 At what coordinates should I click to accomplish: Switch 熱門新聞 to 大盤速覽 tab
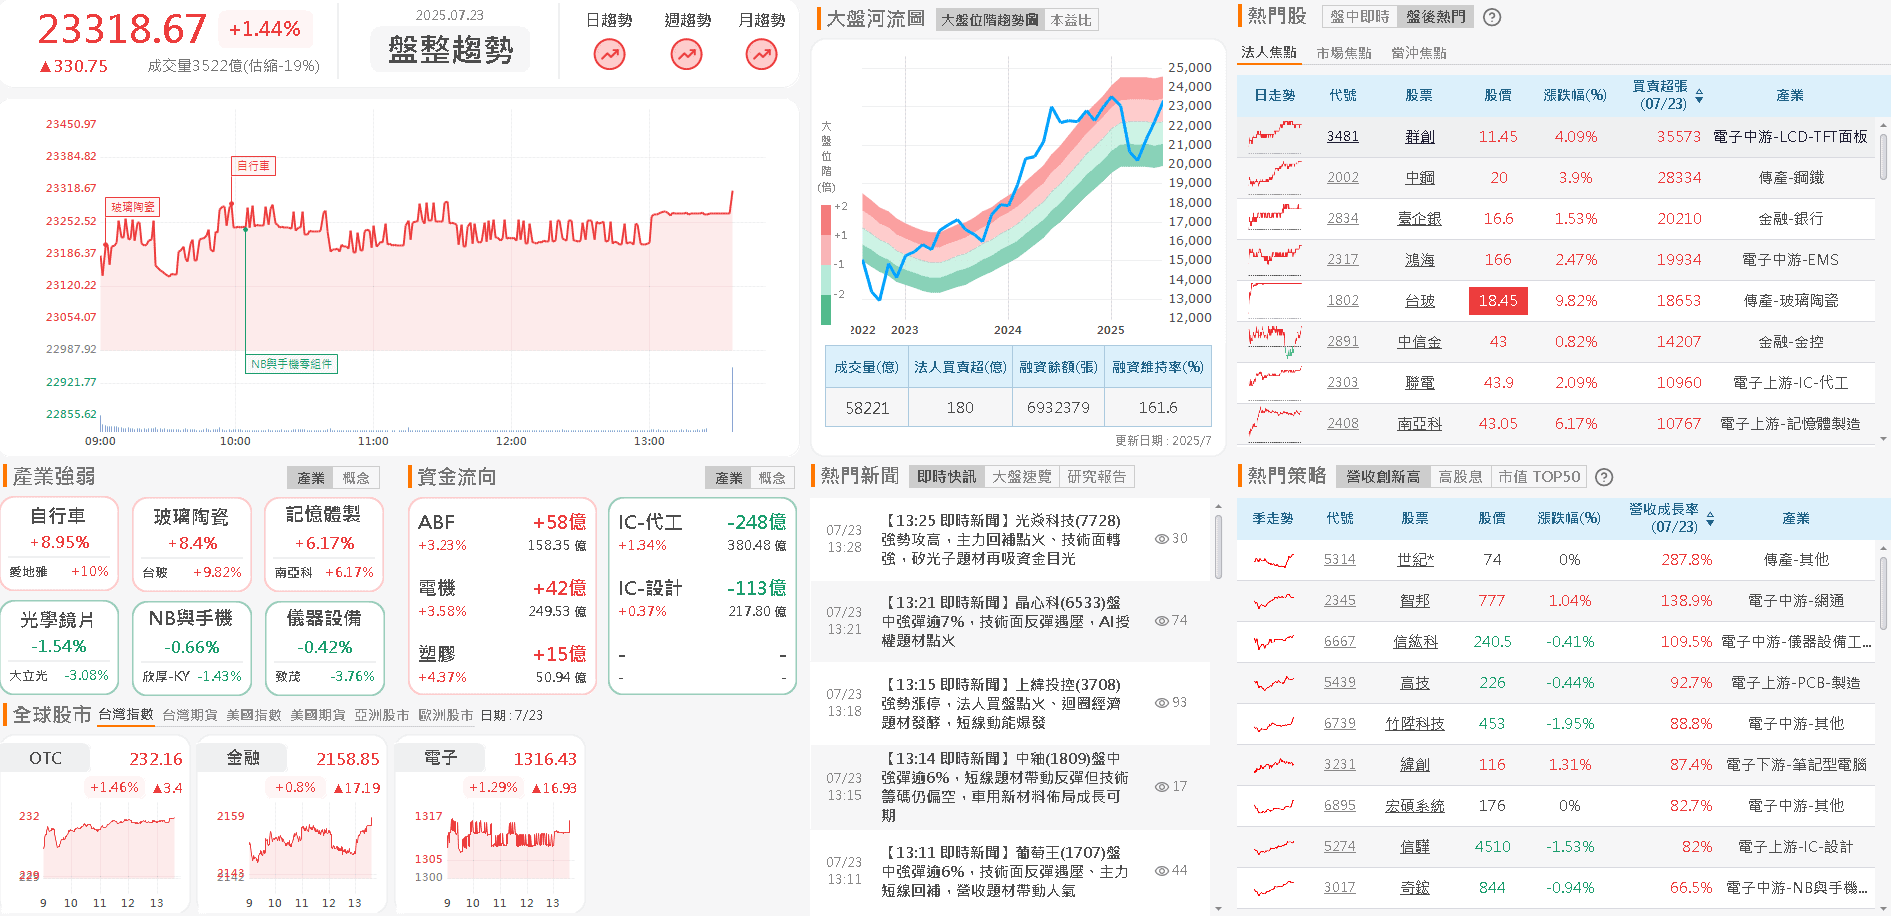(1022, 477)
